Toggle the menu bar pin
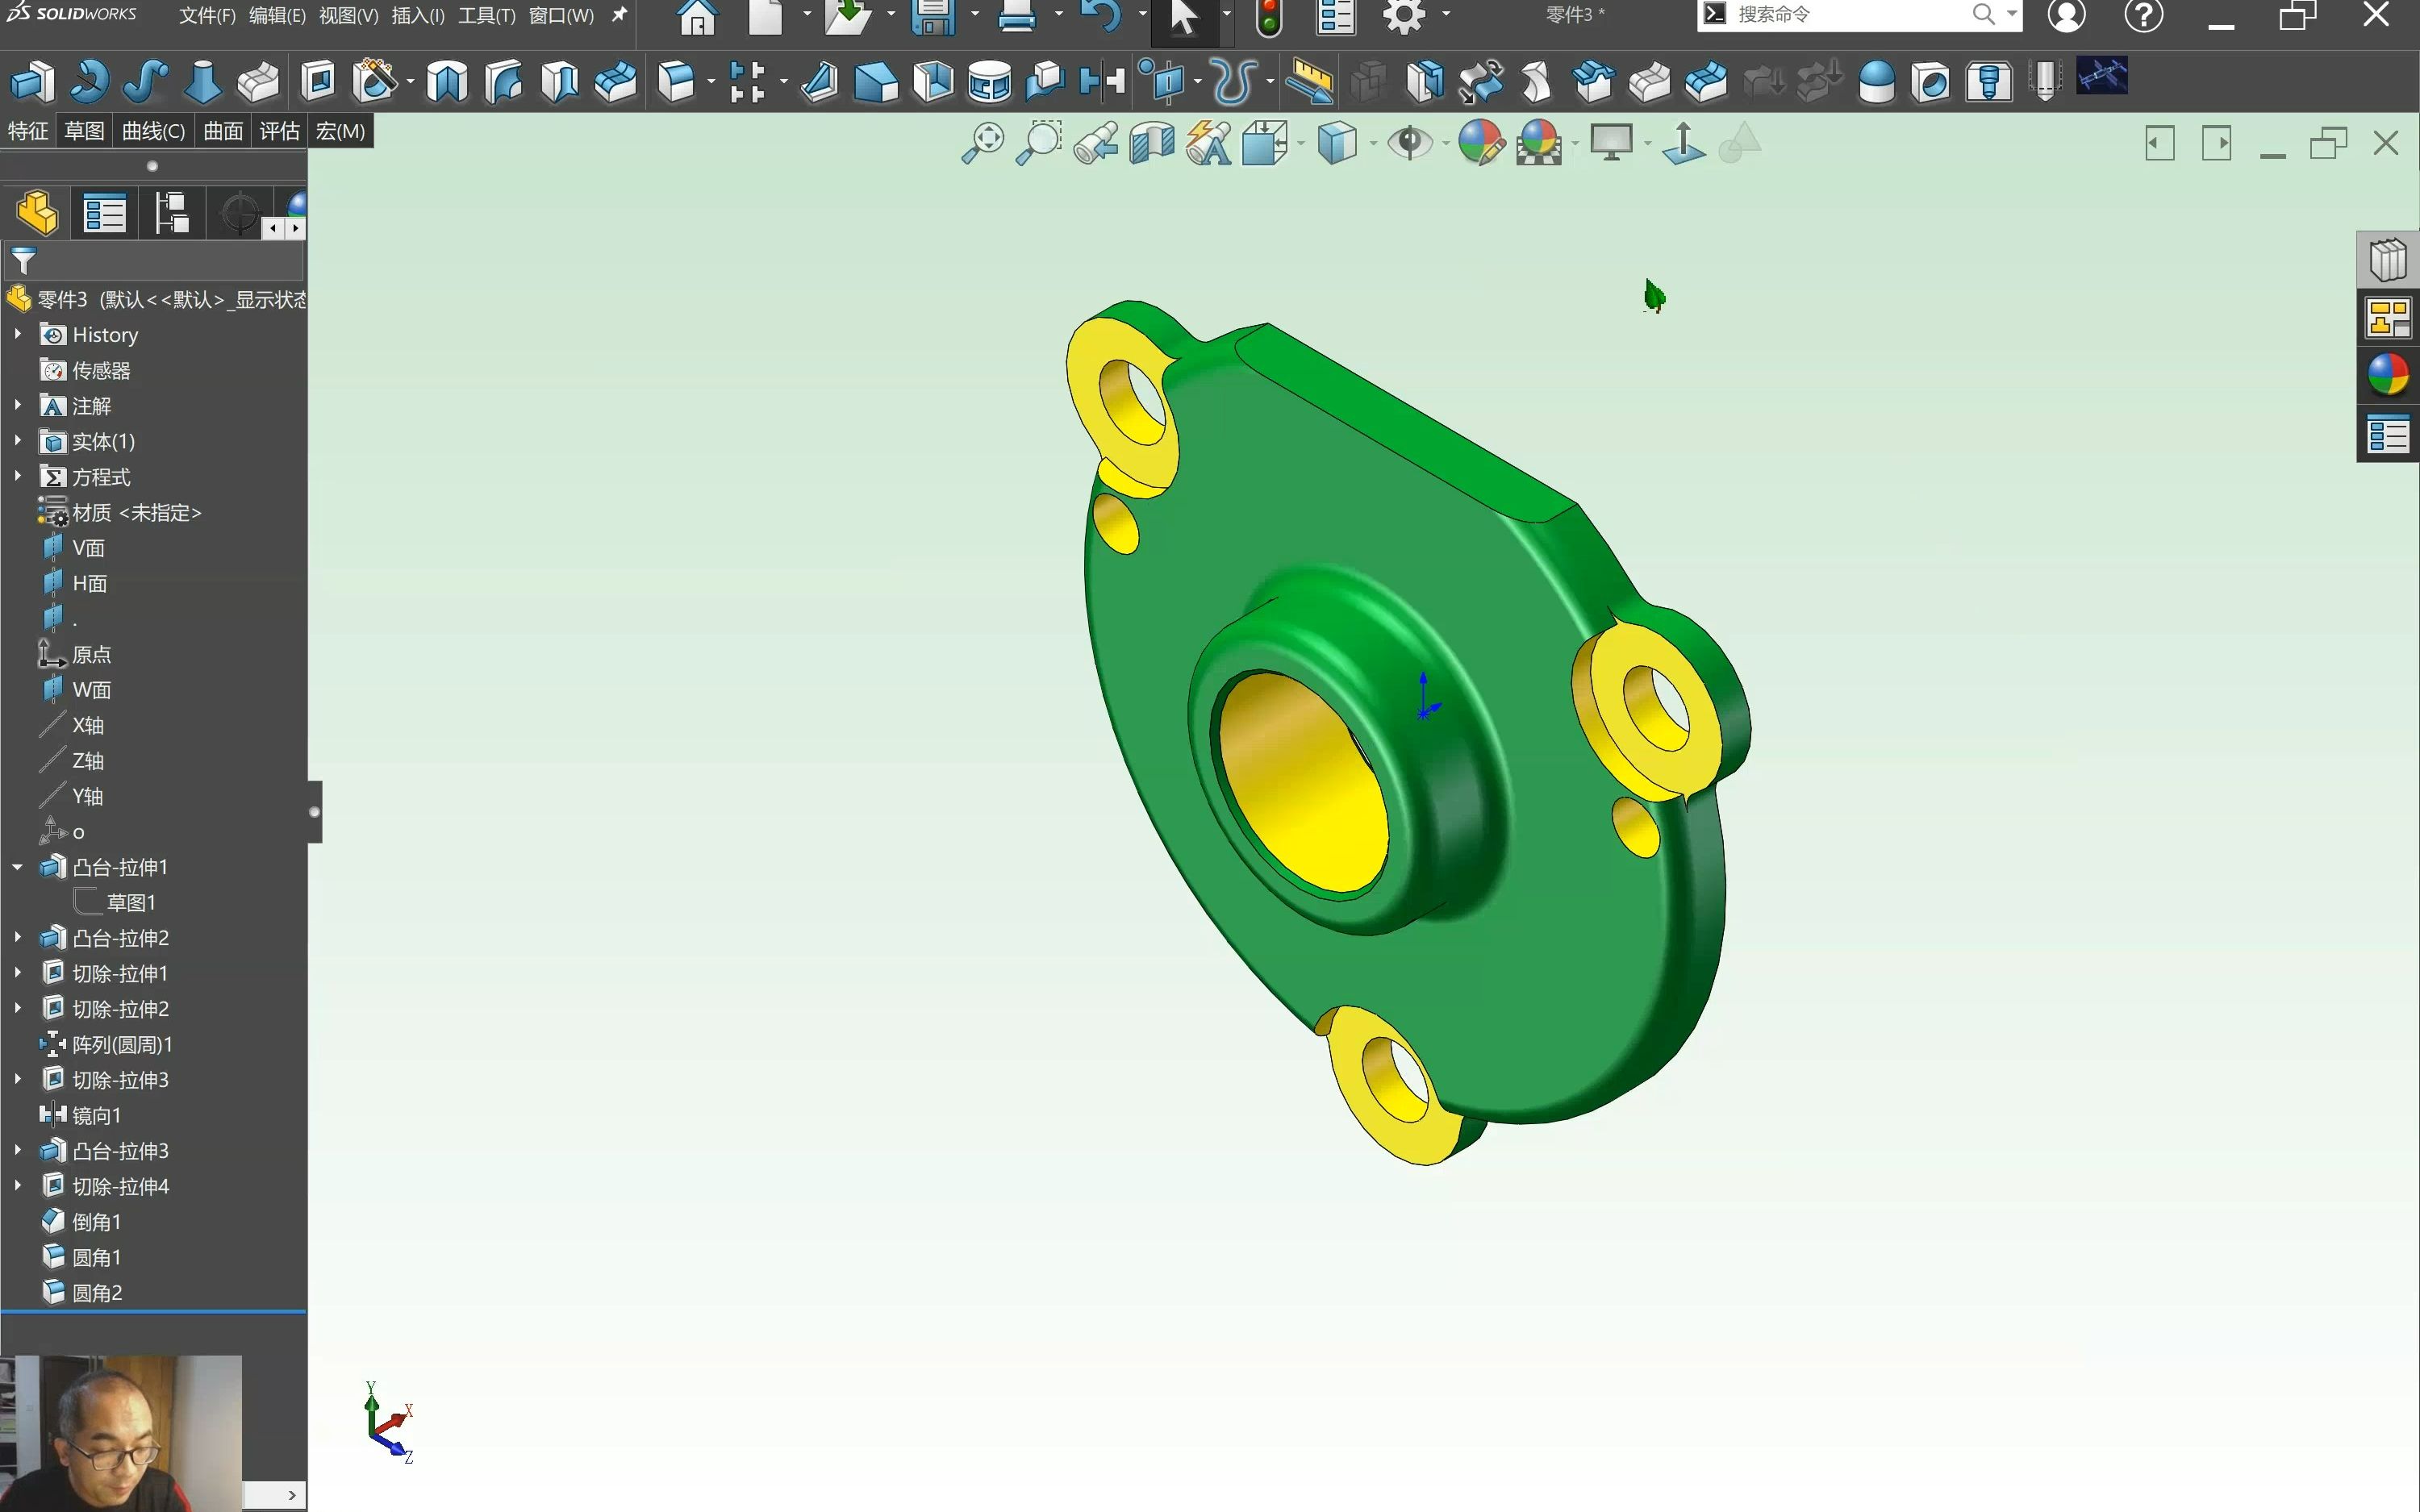 pos(620,15)
